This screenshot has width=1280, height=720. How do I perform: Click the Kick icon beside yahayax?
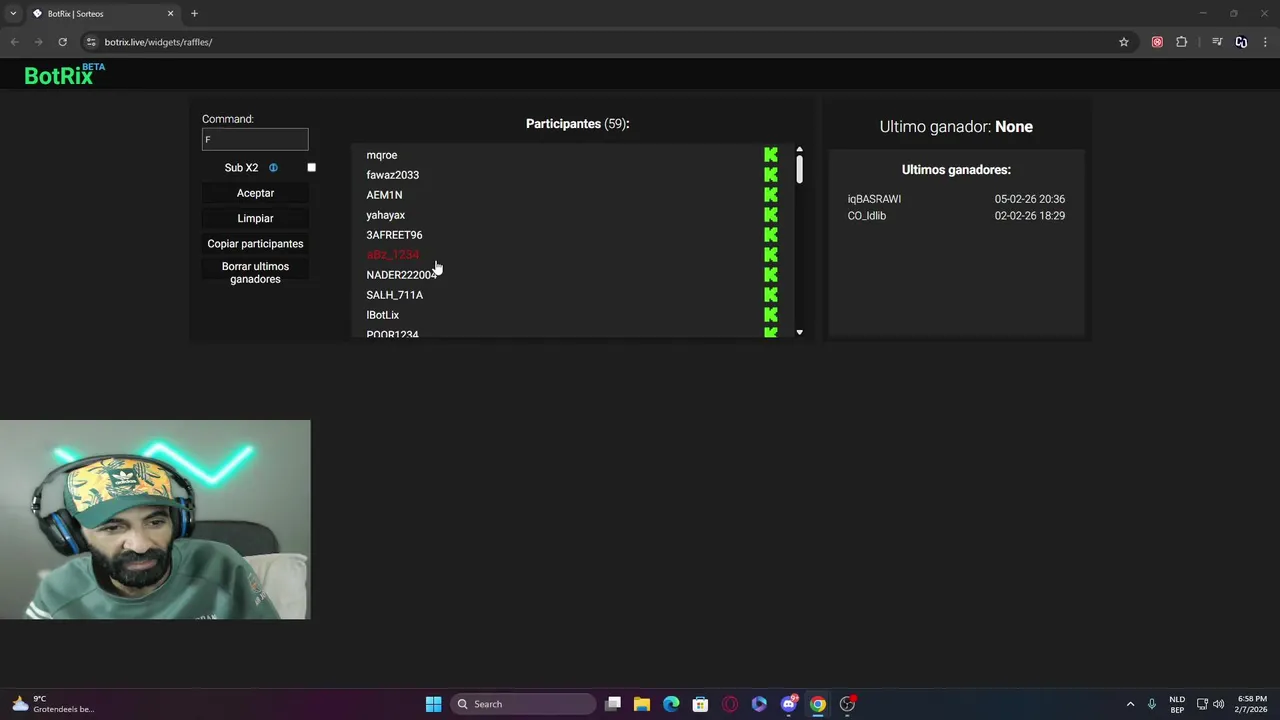[770, 215]
